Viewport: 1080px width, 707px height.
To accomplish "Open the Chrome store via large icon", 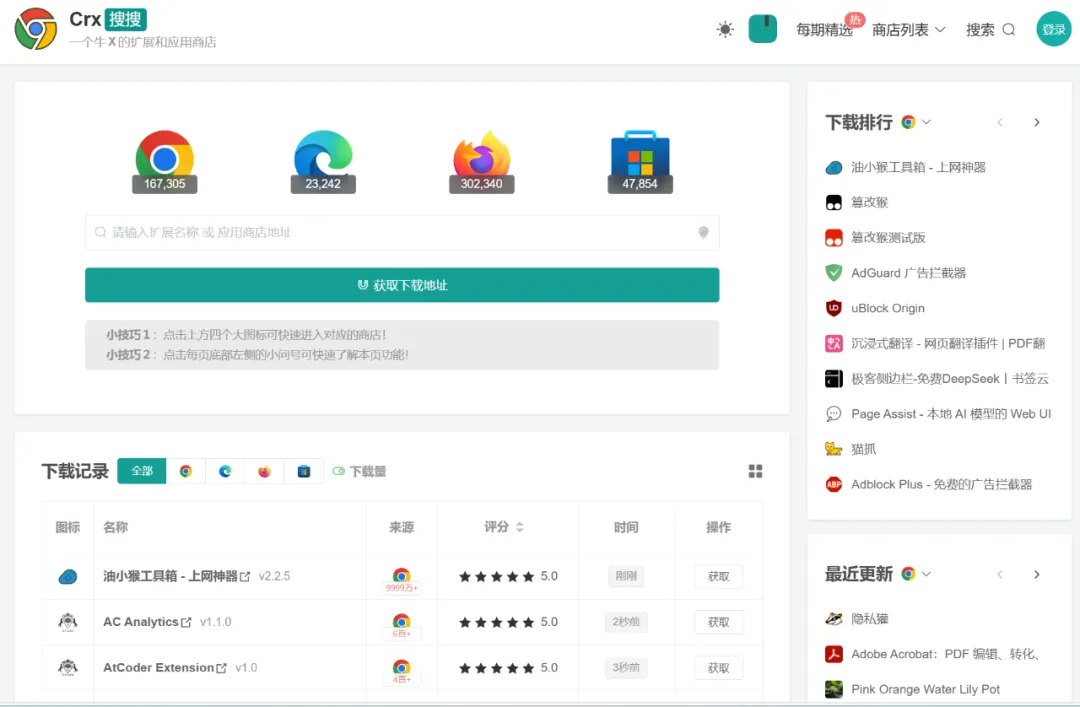I will pos(165,158).
